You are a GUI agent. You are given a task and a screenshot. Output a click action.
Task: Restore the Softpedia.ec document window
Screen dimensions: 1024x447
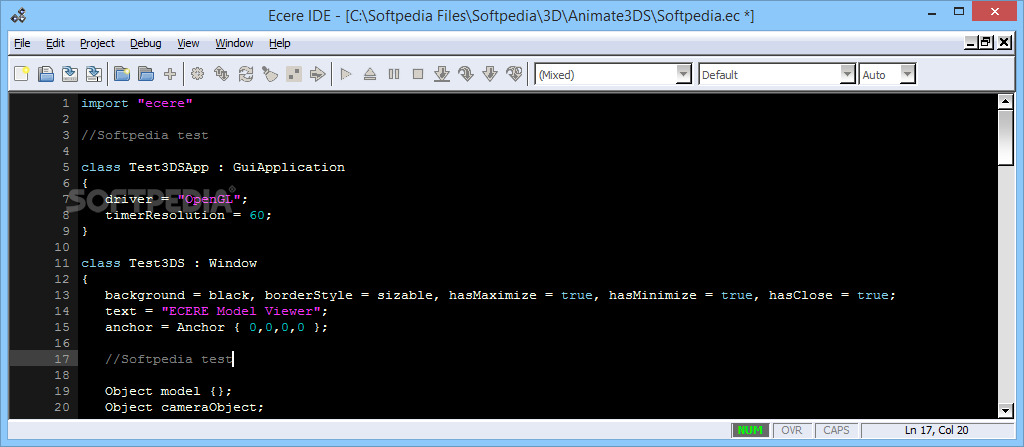(x=986, y=42)
